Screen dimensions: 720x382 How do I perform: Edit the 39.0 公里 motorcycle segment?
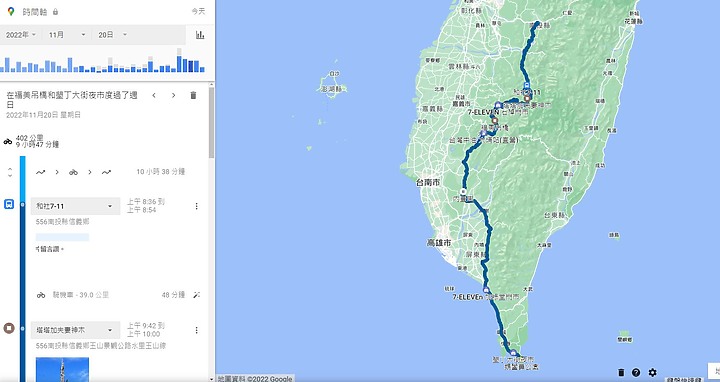pos(197,295)
